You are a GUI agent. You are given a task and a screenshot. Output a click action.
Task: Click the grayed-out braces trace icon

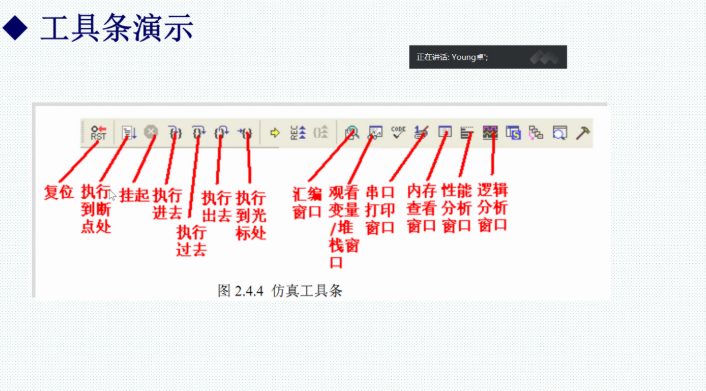click(321, 132)
